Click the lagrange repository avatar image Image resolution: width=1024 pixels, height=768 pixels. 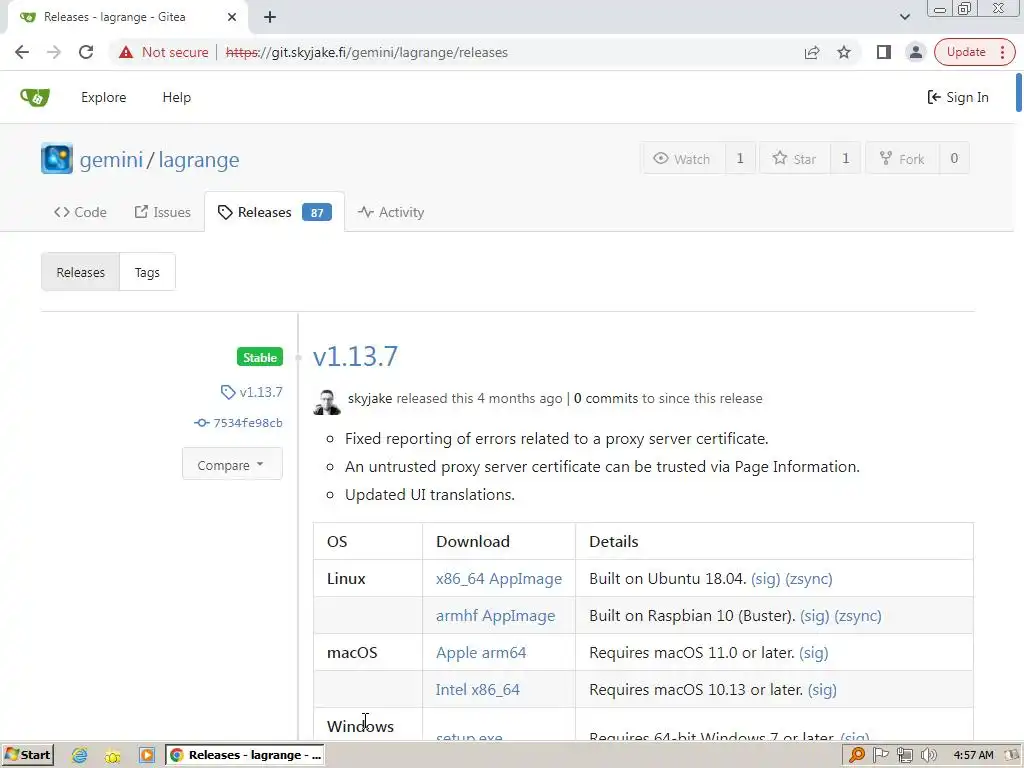click(57, 159)
